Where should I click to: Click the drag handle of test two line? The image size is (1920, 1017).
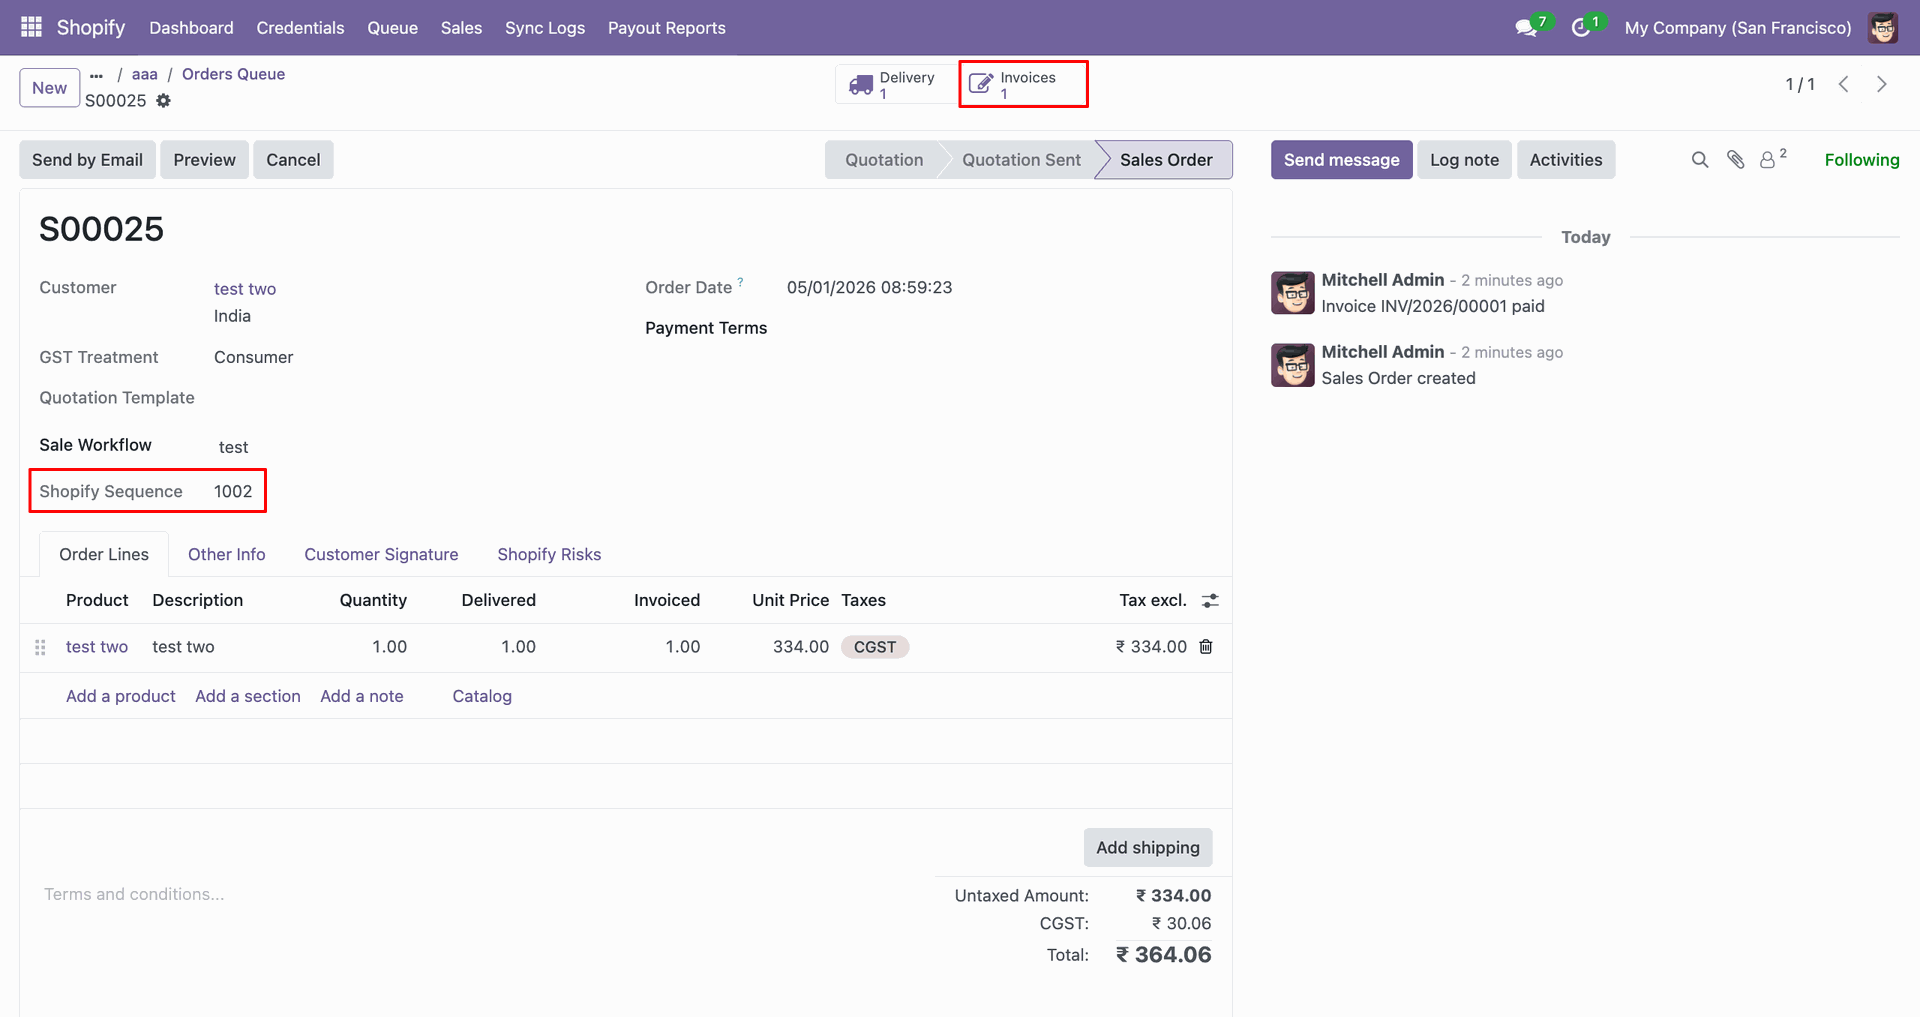(x=40, y=647)
